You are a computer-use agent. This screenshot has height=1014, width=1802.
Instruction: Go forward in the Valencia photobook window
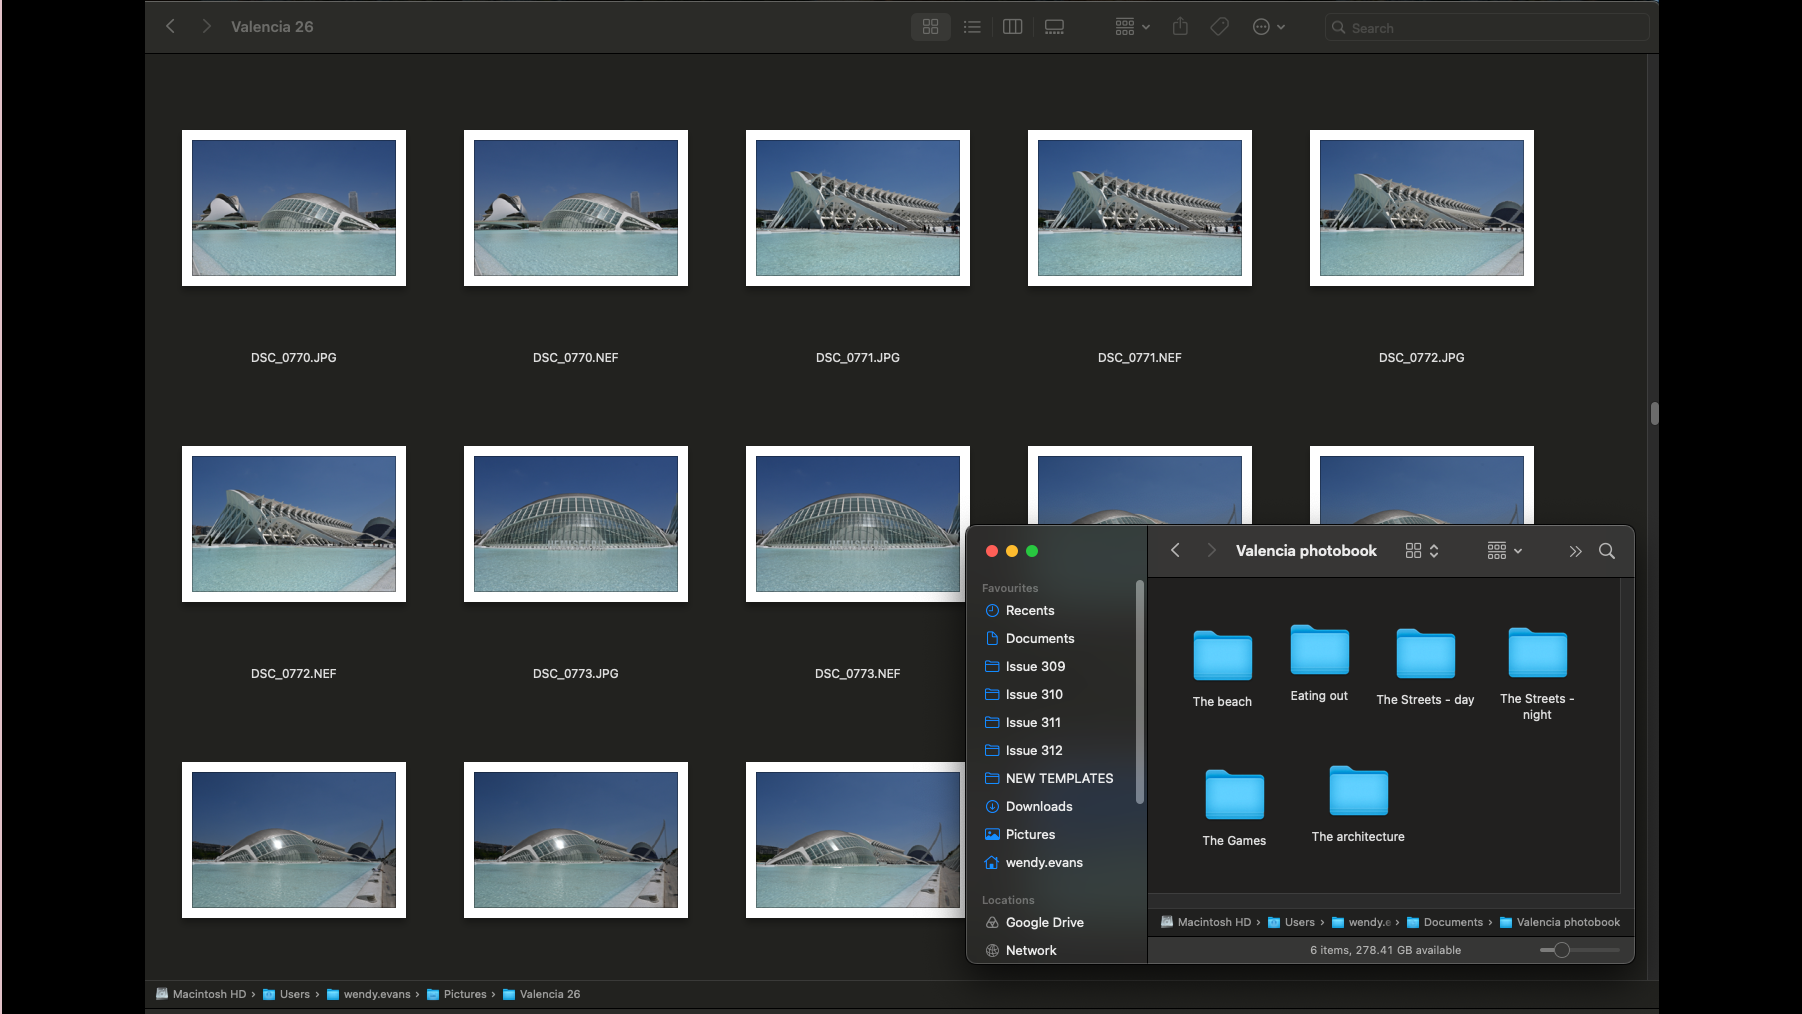(1211, 551)
